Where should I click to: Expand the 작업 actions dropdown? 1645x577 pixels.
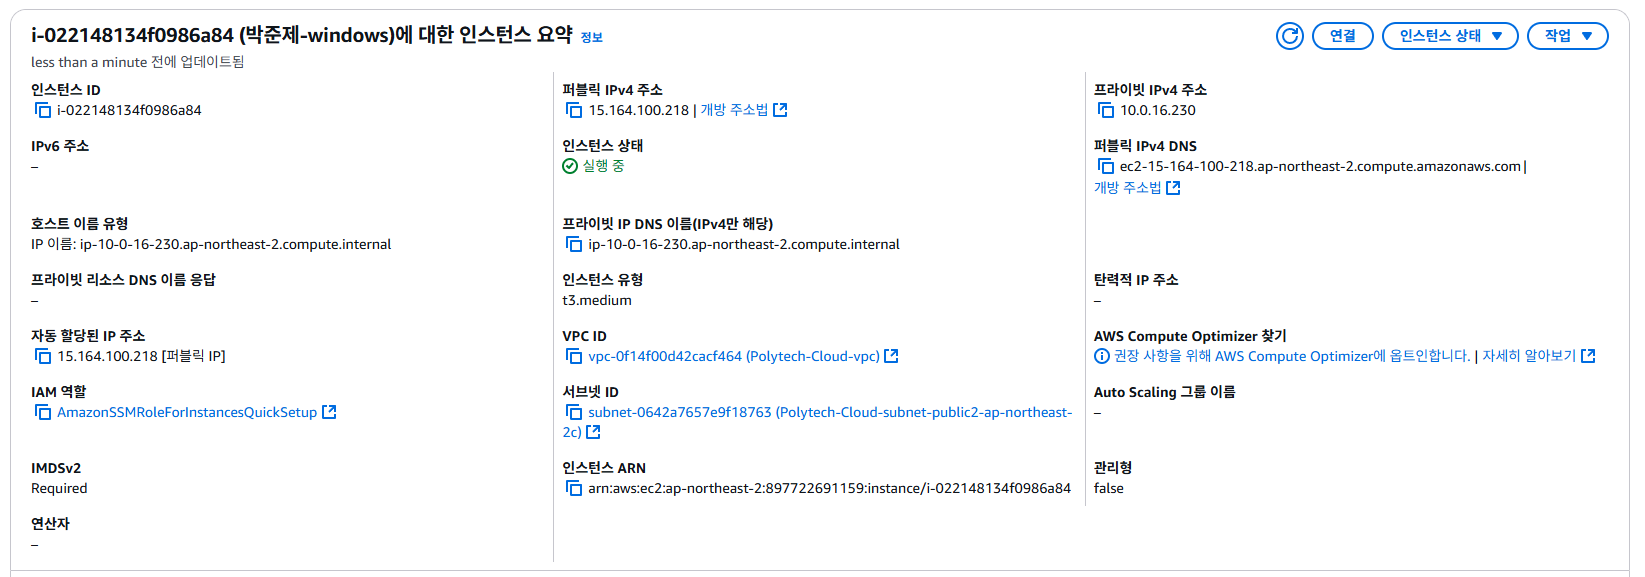pyautogui.click(x=1567, y=36)
